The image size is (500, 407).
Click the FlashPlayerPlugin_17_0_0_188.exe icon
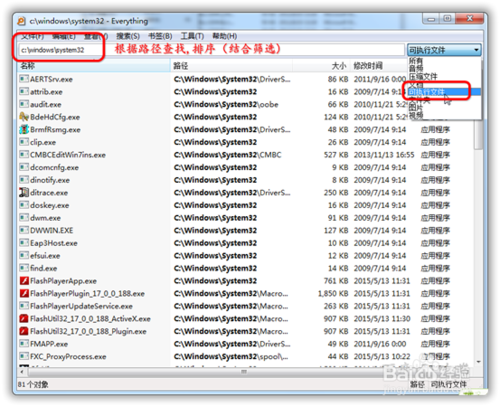pyautogui.click(x=24, y=293)
